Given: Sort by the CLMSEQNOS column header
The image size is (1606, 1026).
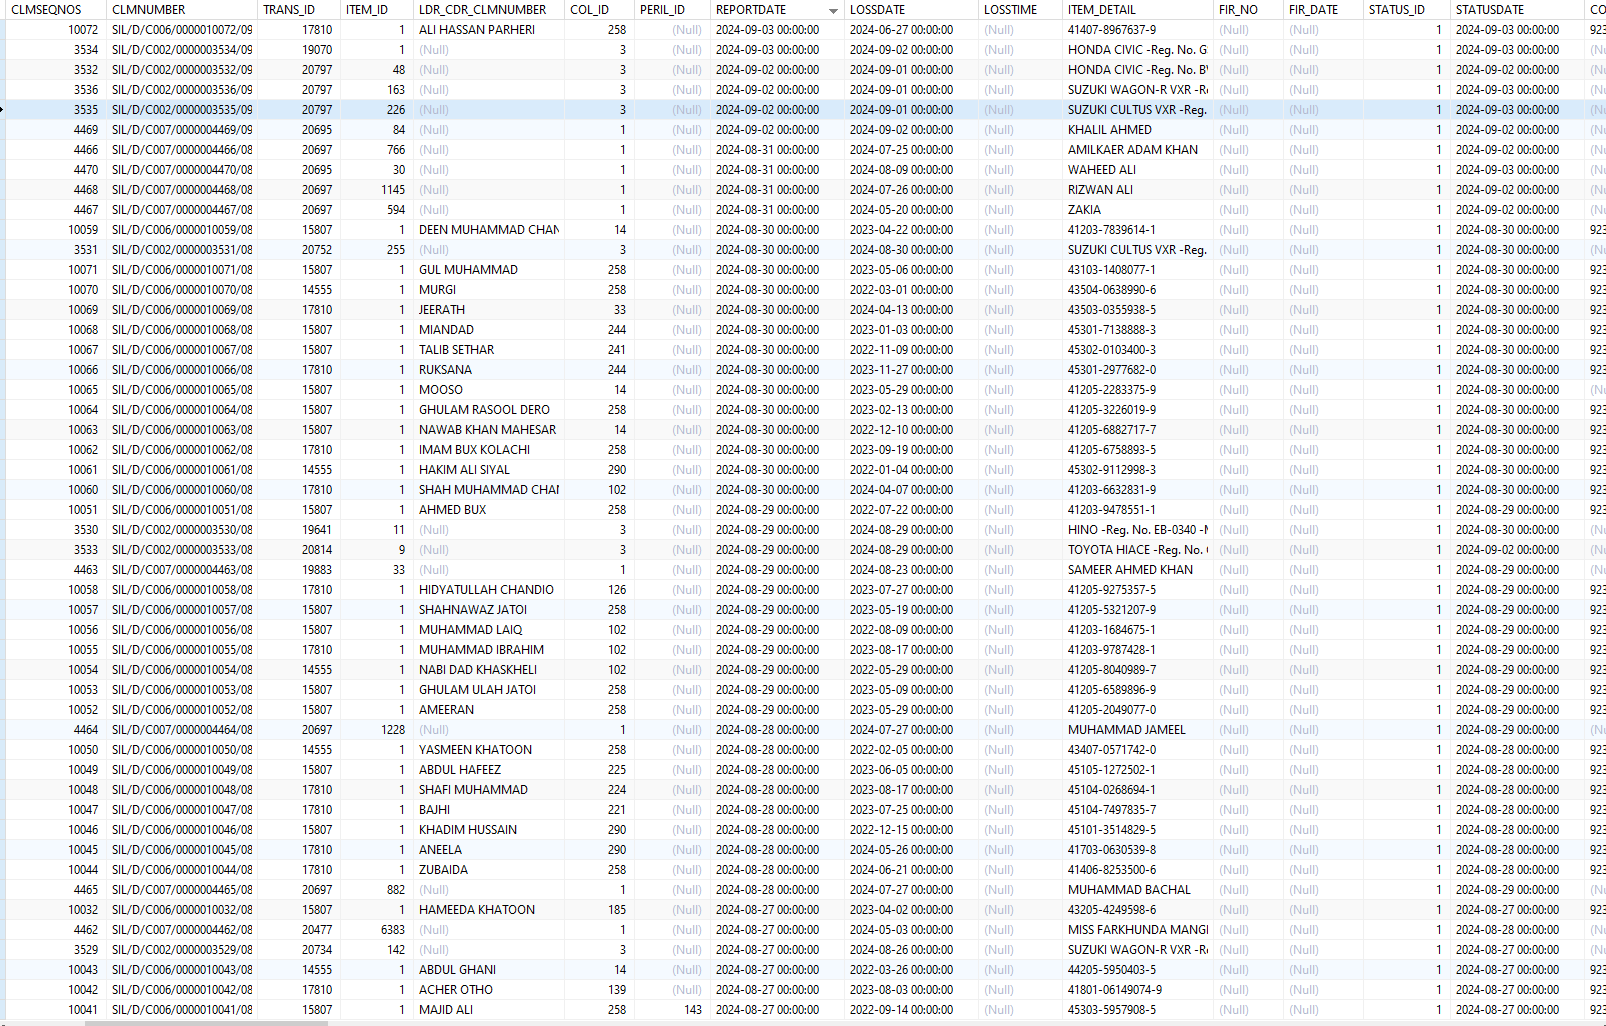Looking at the screenshot, I should [x=54, y=10].
